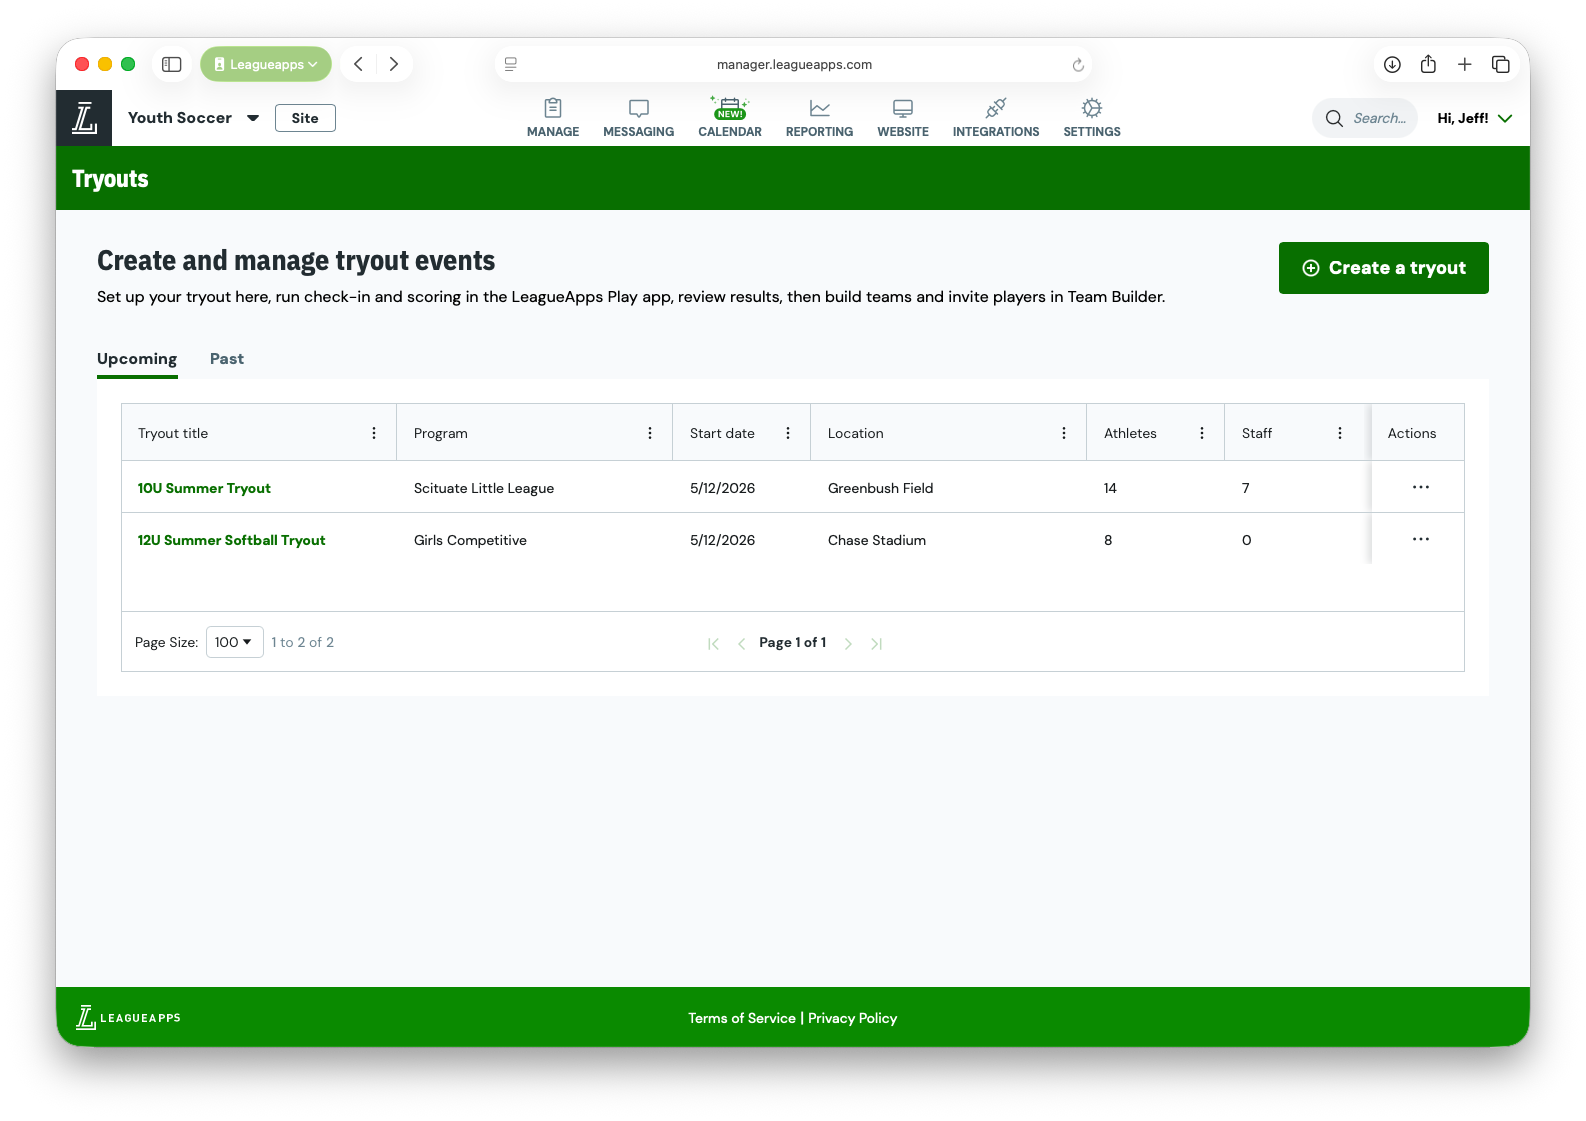The image size is (1586, 1121).
Task: Open the Website monitor icon
Action: (x=903, y=108)
